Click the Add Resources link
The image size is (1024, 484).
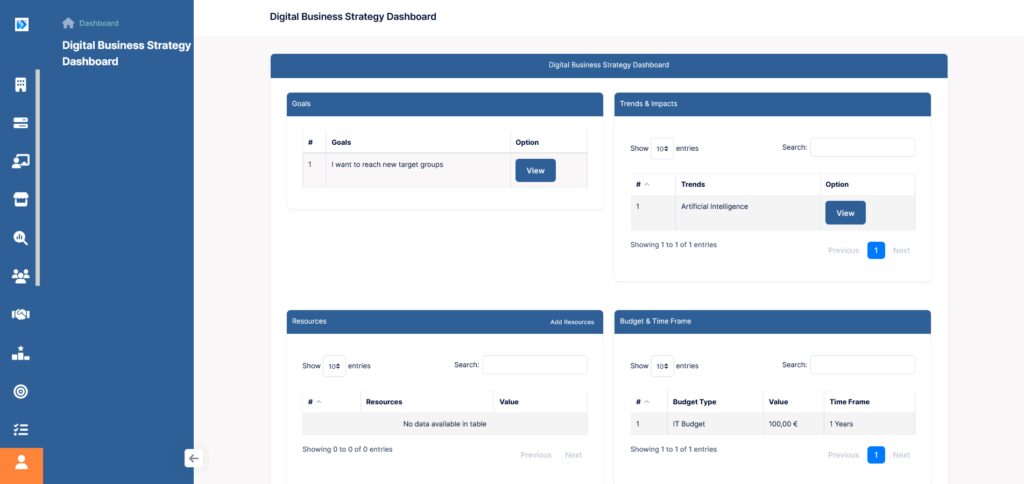coord(572,322)
